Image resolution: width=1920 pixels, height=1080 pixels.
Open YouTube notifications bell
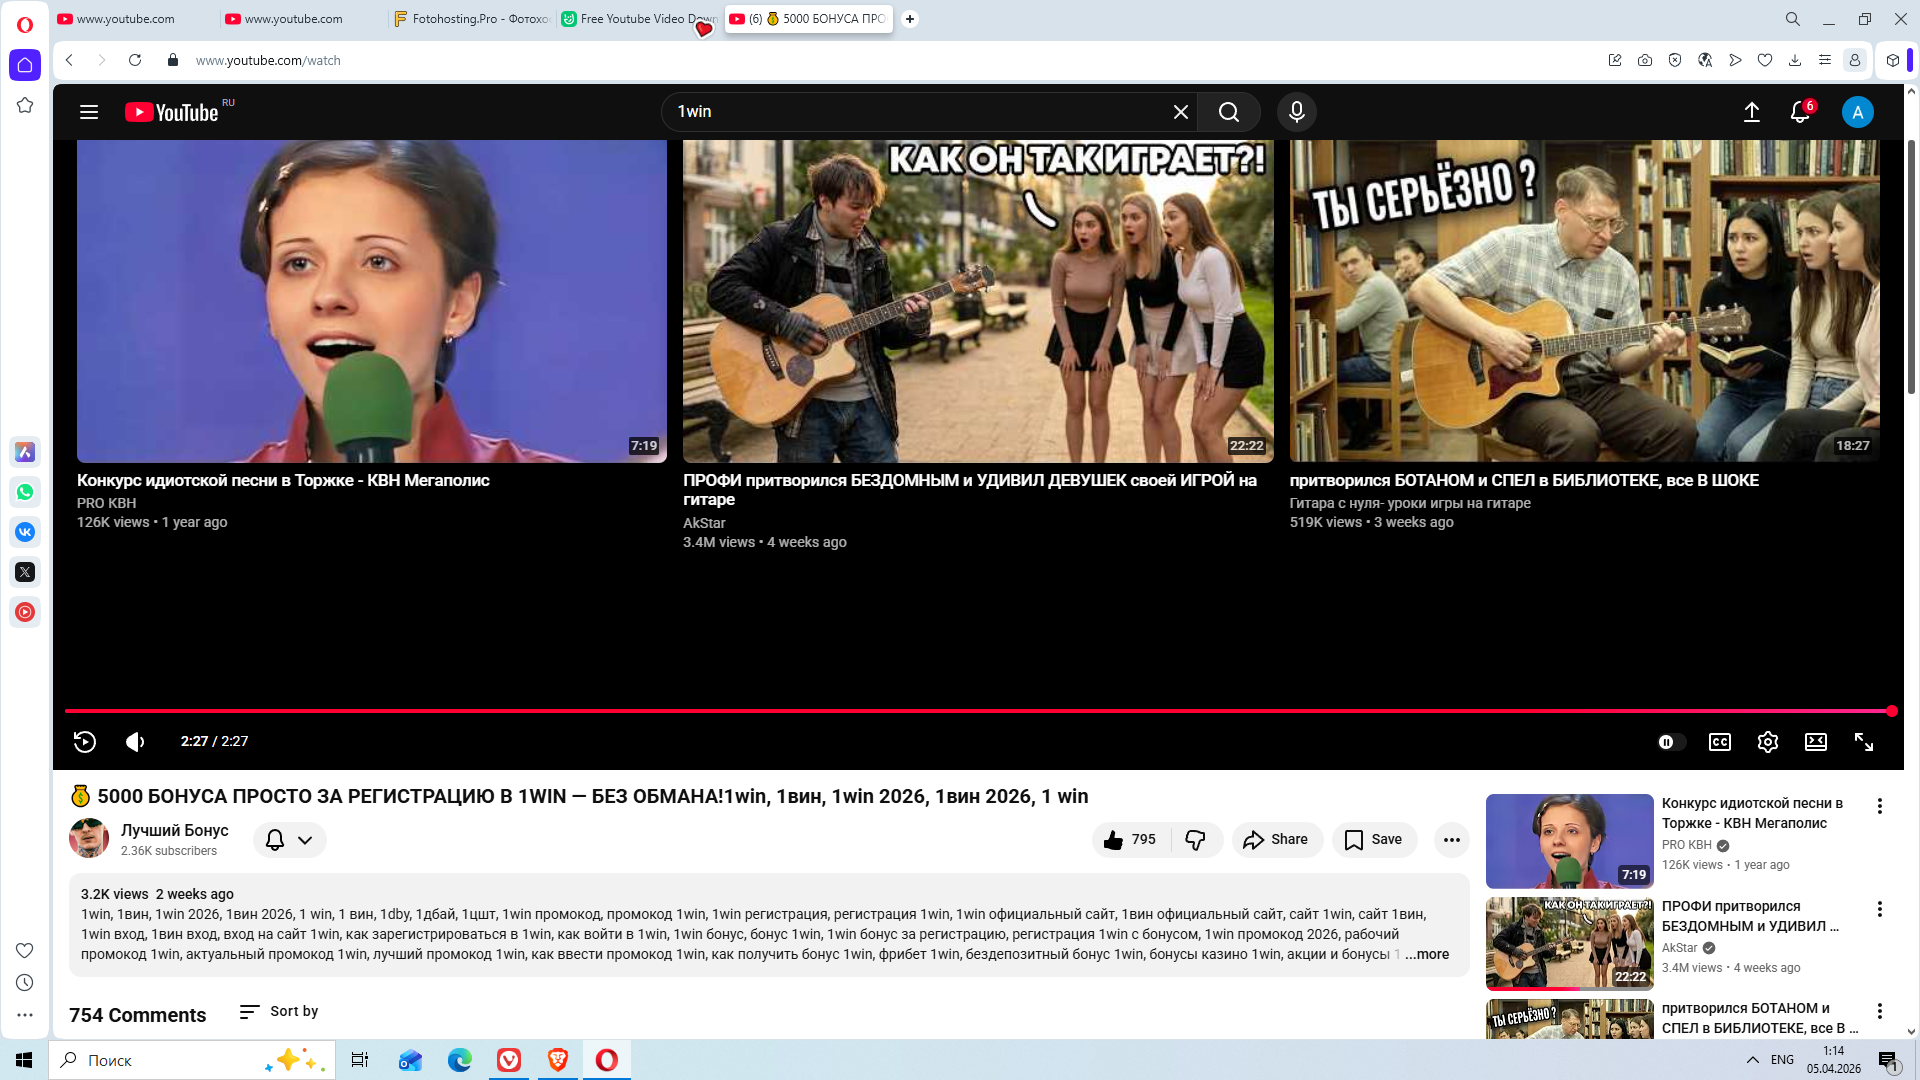pyautogui.click(x=1799, y=112)
